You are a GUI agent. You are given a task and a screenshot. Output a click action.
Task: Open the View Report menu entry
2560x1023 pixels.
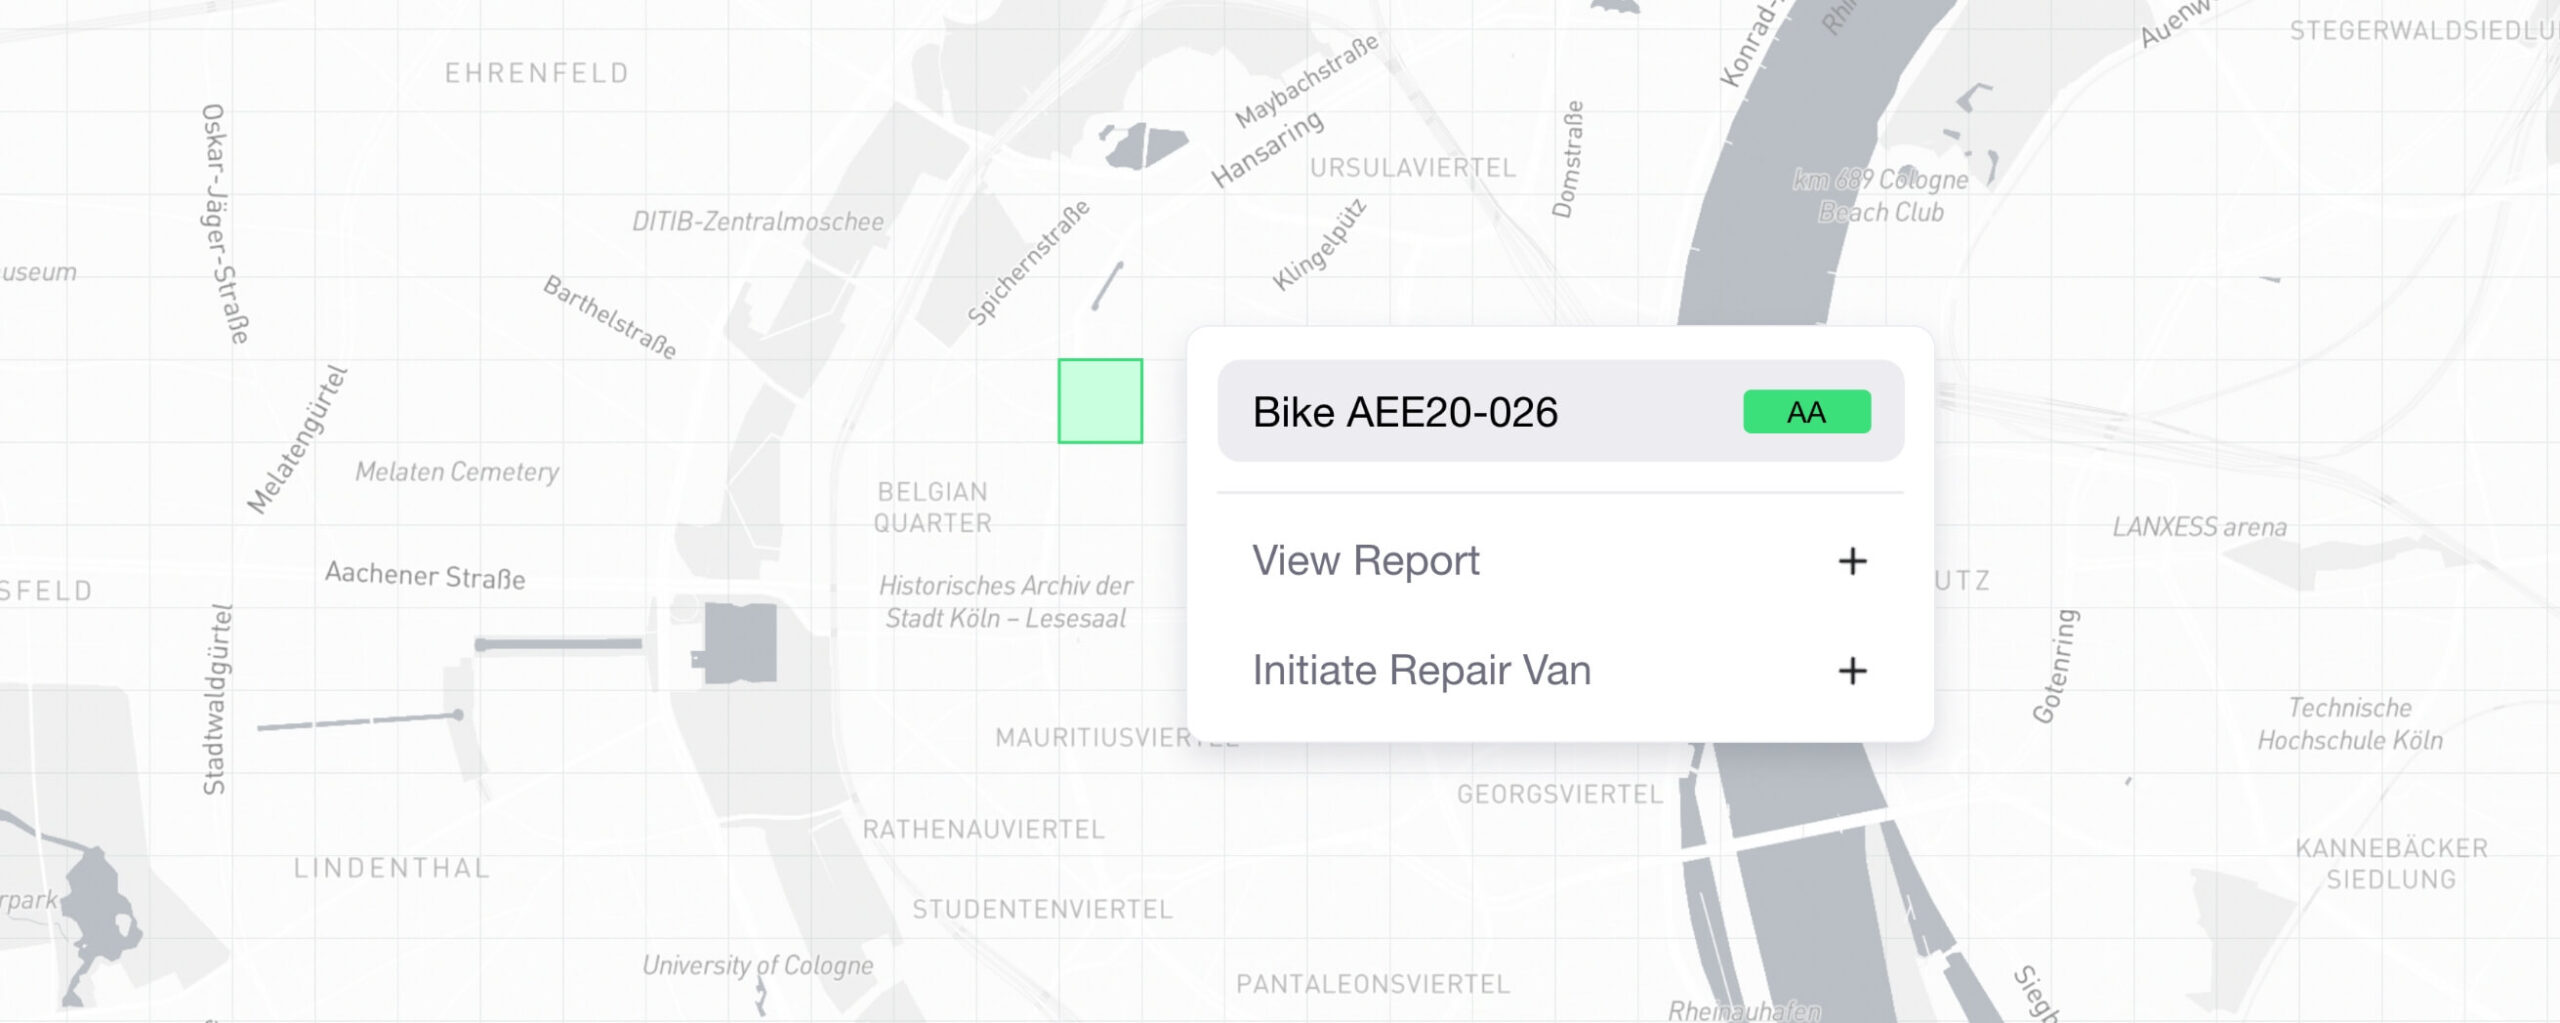click(1365, 561)
